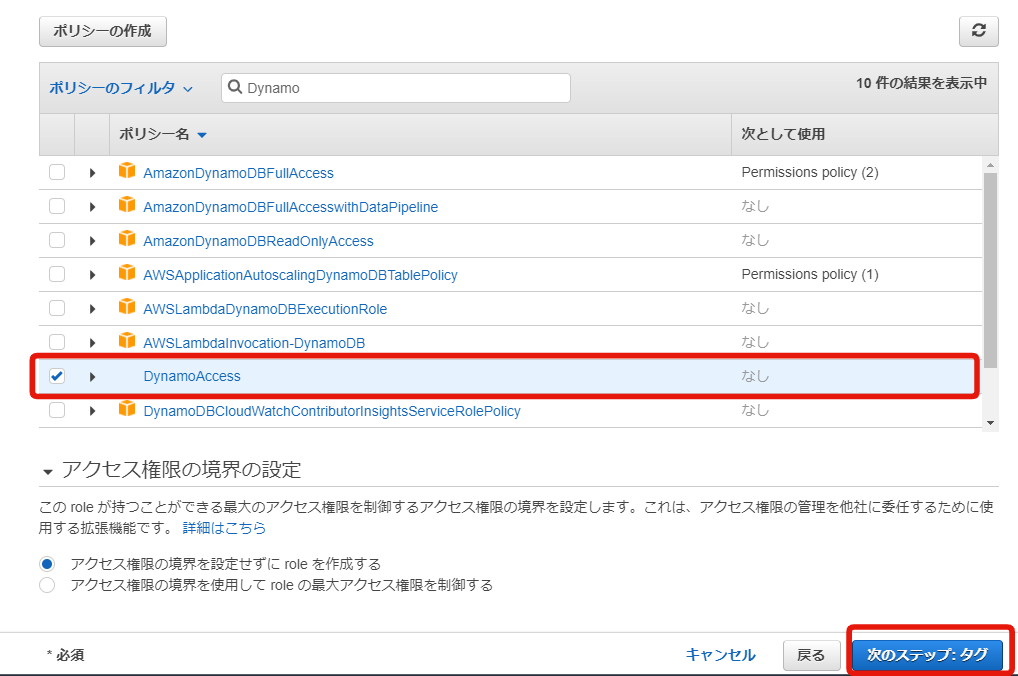This screenshot has width=1018, height=676.
Task: Expand the DynamoAccess row arrow
Action: 92,377
